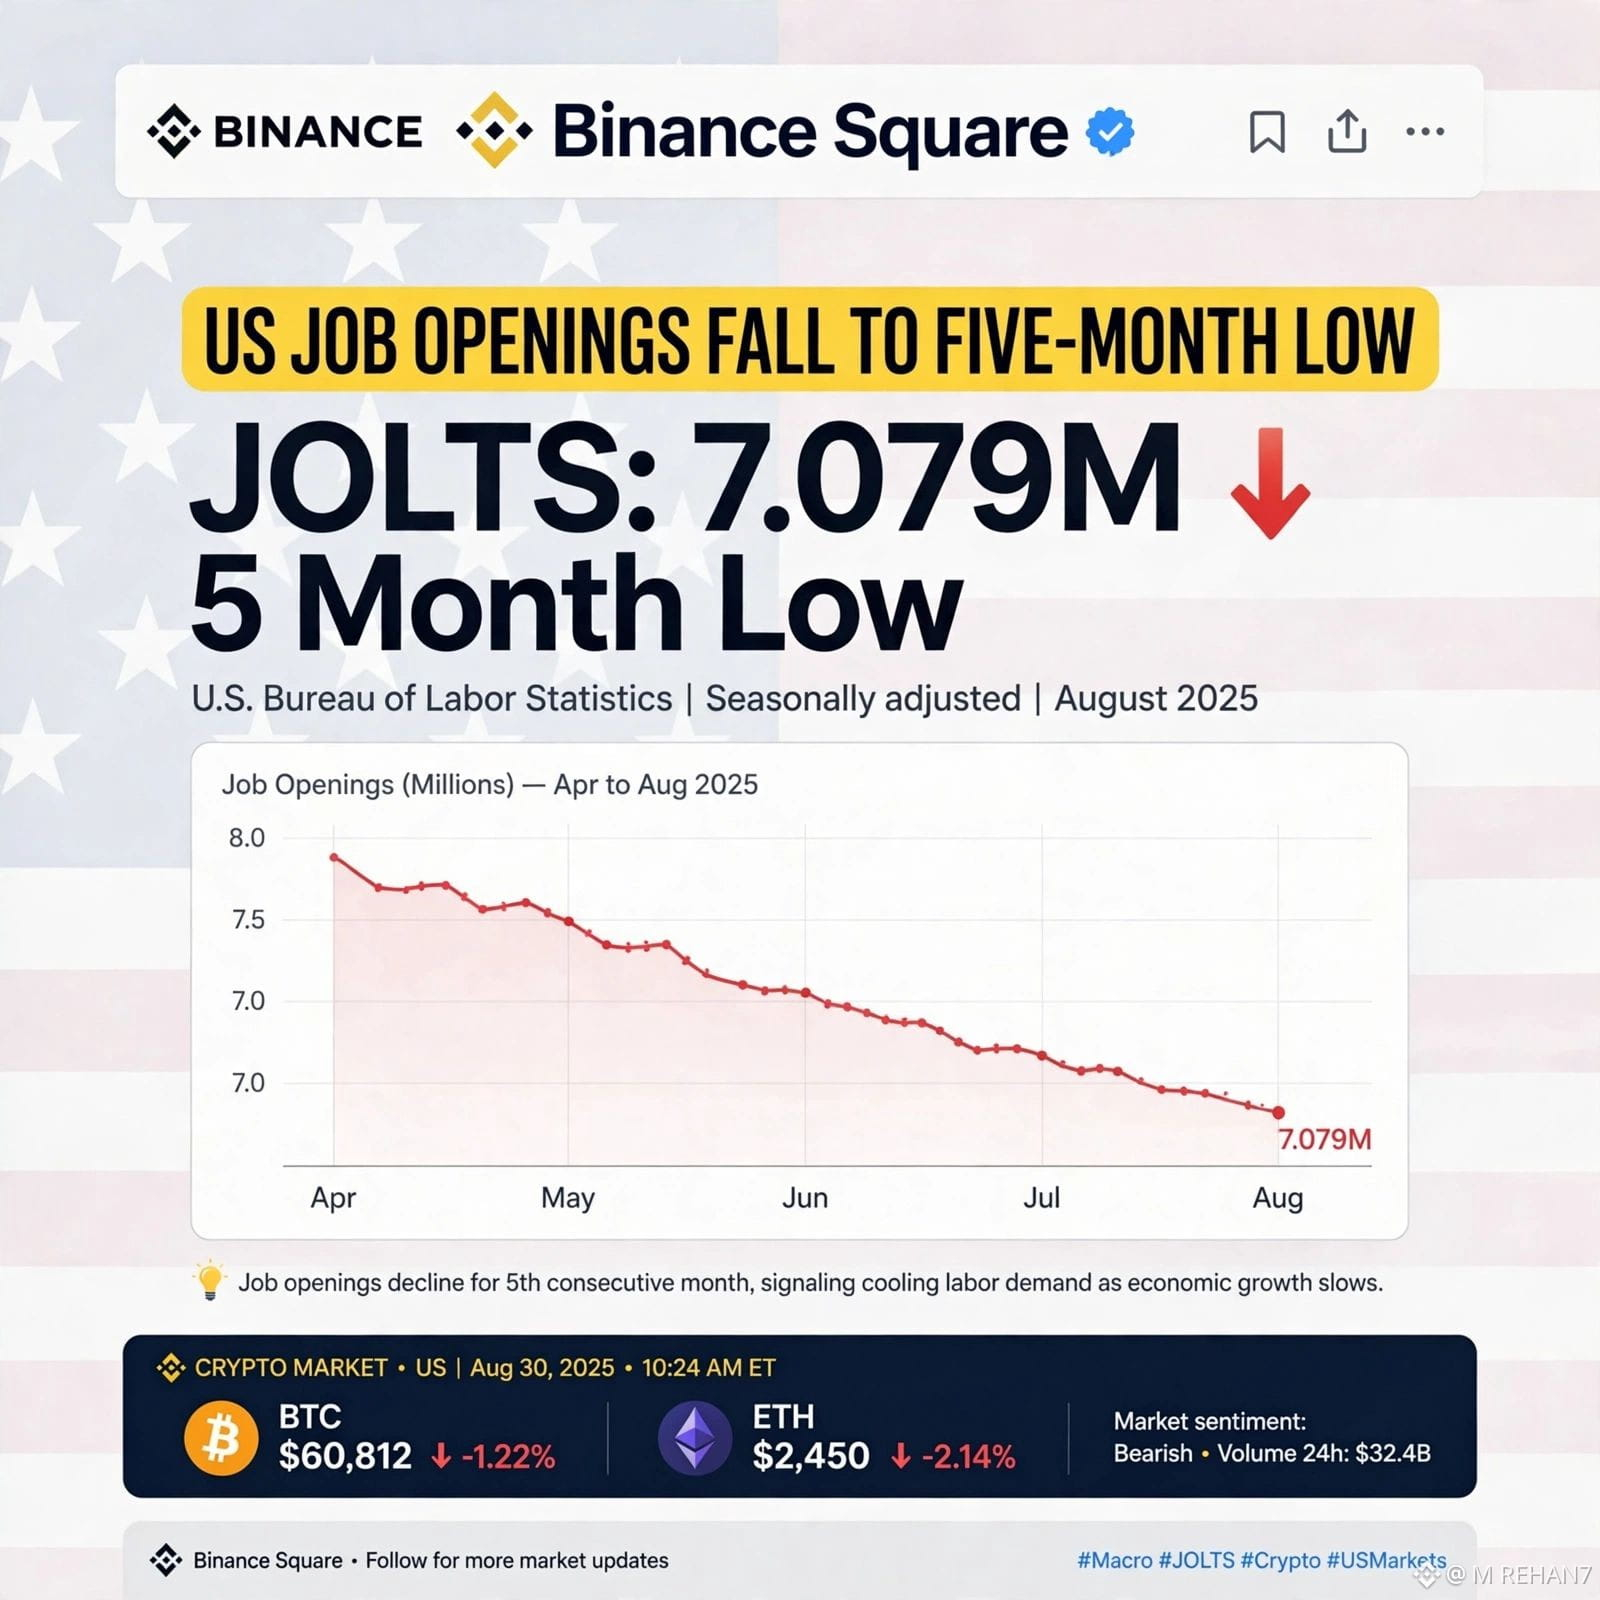
Task: Open the three-dot more options menu
Action: 1425,131
